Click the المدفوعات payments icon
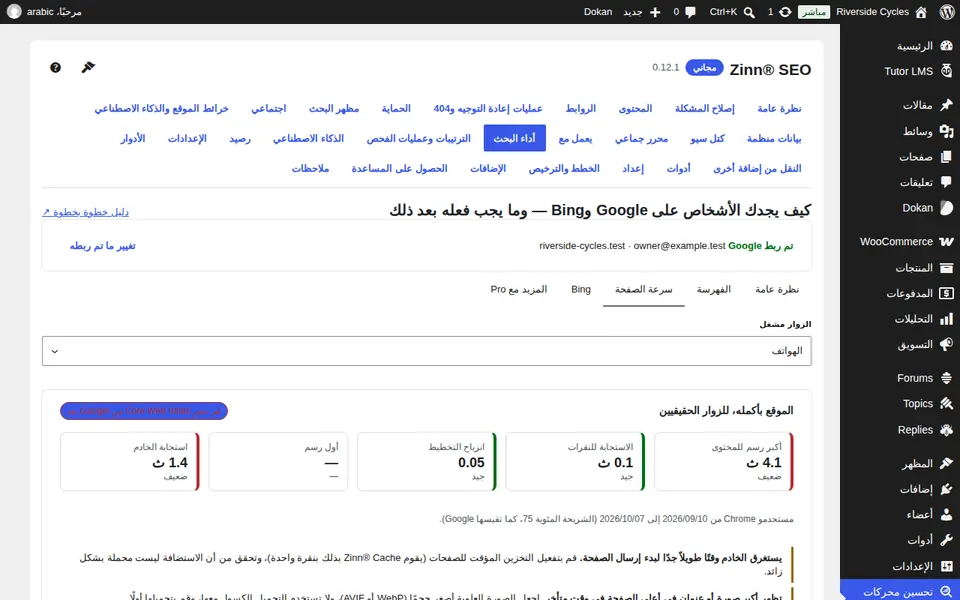 pos(947,293)
